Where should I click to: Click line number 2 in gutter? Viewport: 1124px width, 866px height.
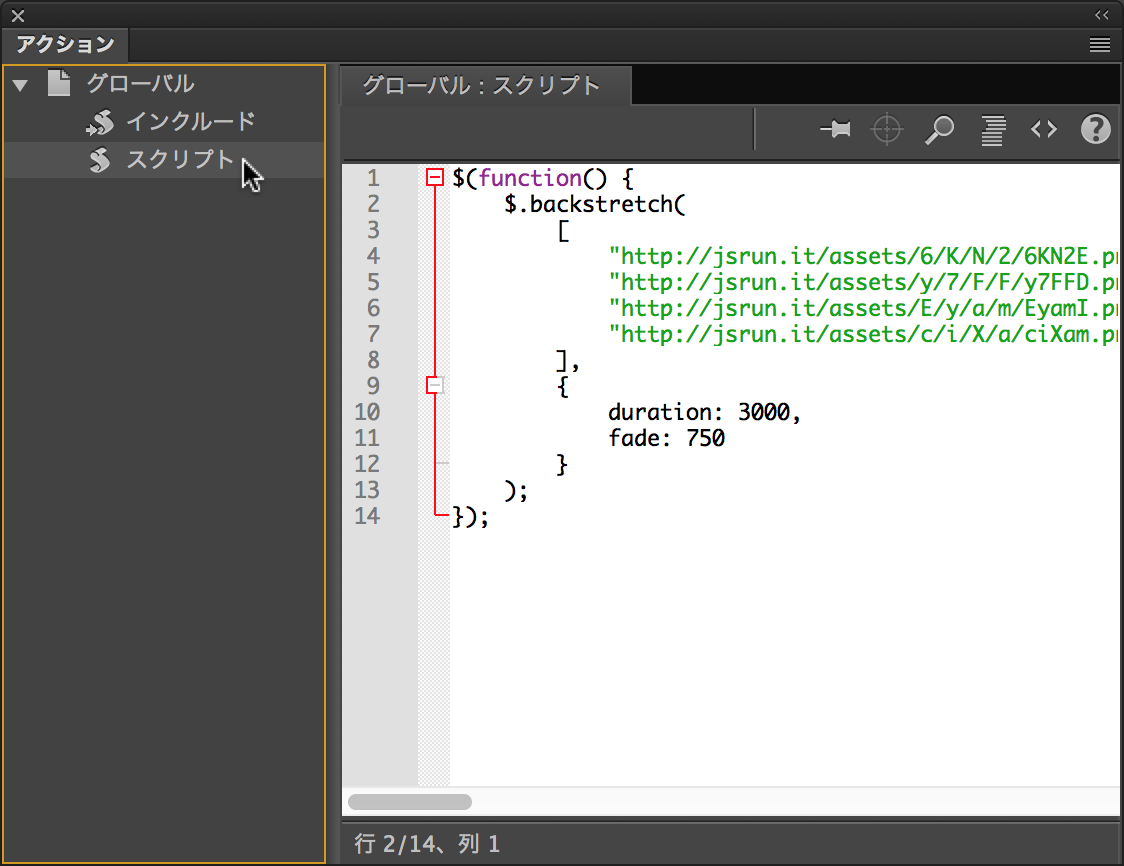click(373, 204)
